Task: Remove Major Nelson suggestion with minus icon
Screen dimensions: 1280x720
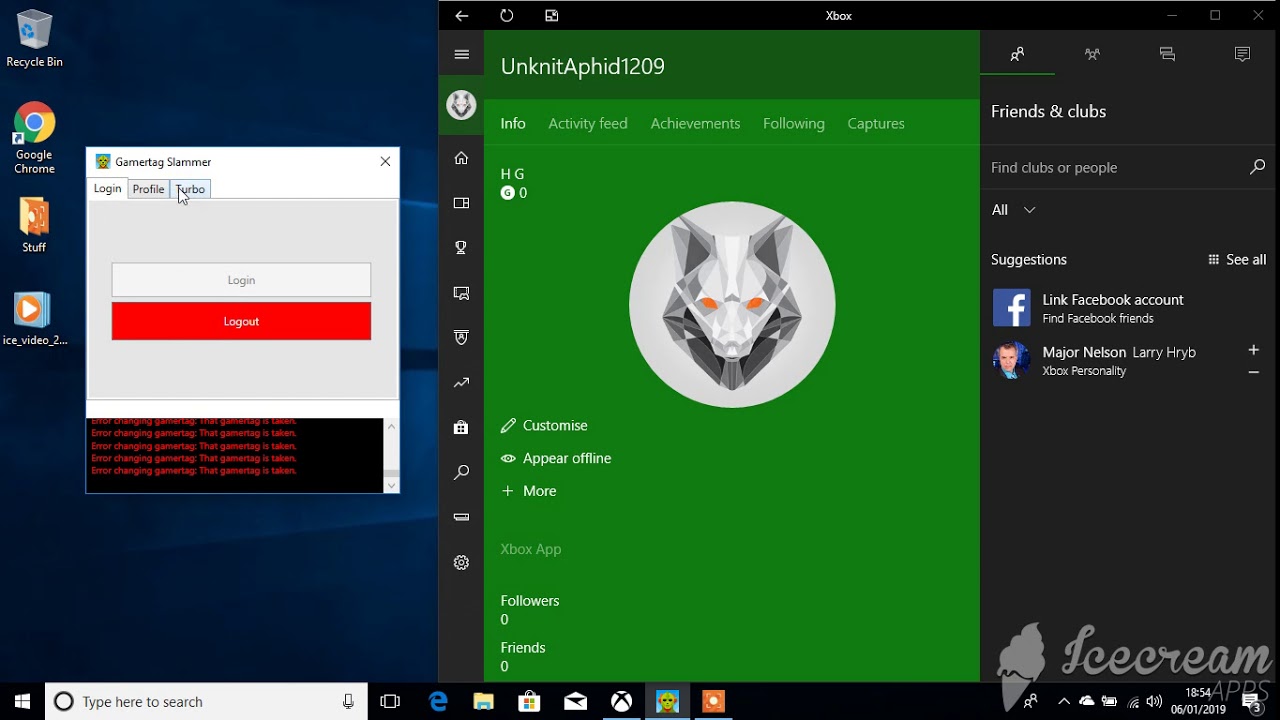Action: pyautogui.click(x=1254, y=372)
